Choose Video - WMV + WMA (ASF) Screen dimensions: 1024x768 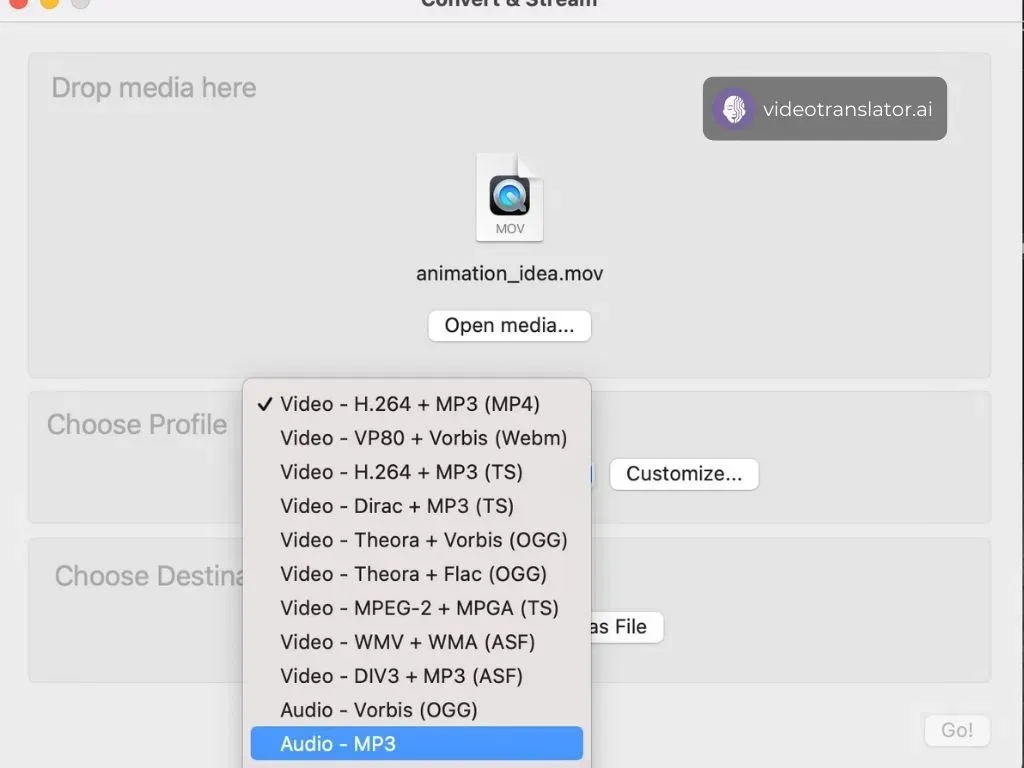click(x=417, y=641)
